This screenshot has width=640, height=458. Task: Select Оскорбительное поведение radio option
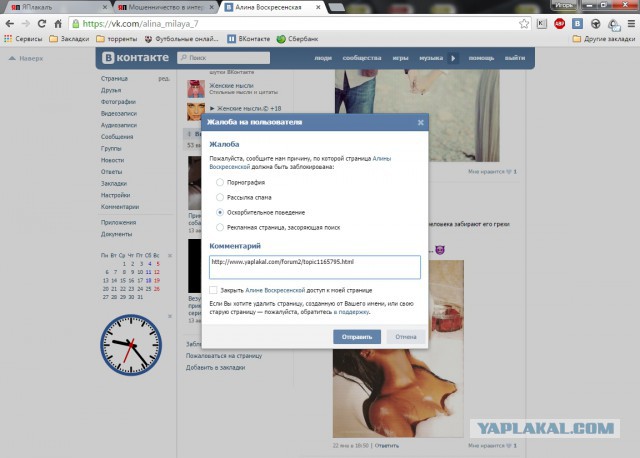coord(220,212)
